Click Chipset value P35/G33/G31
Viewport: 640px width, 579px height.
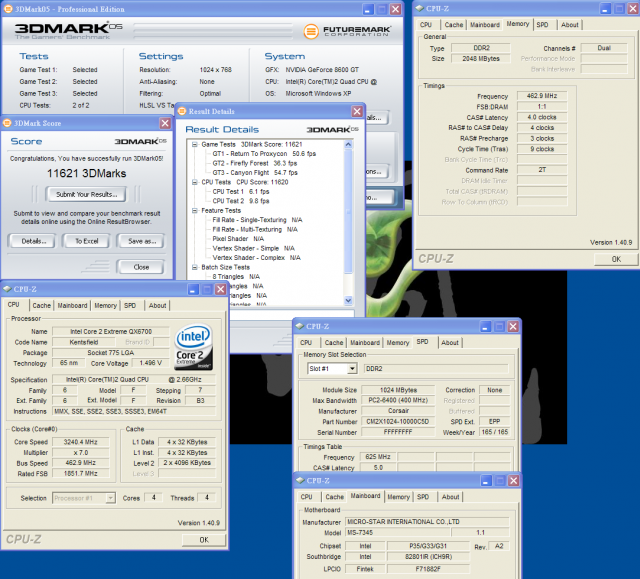point(428,546)
